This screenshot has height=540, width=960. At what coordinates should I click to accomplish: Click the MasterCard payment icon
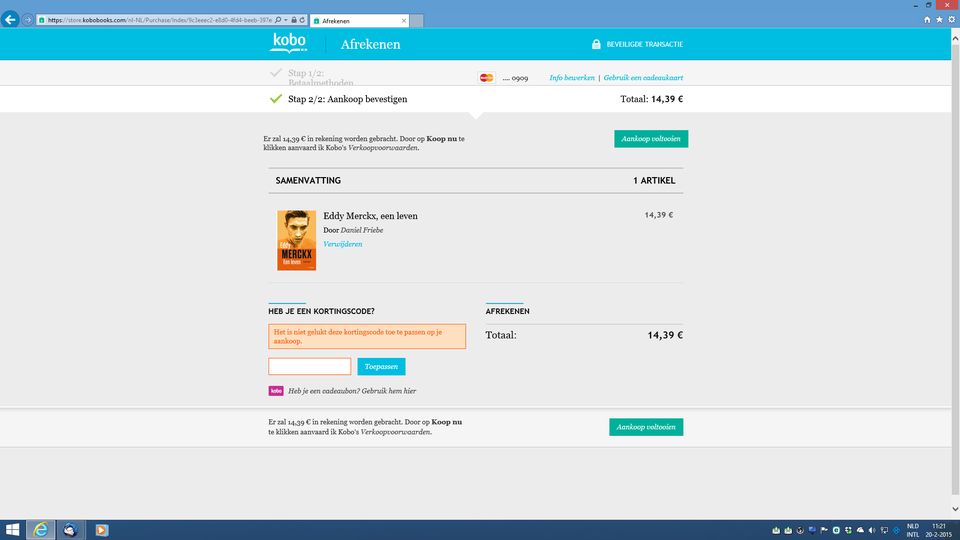(x=486, y=78)
